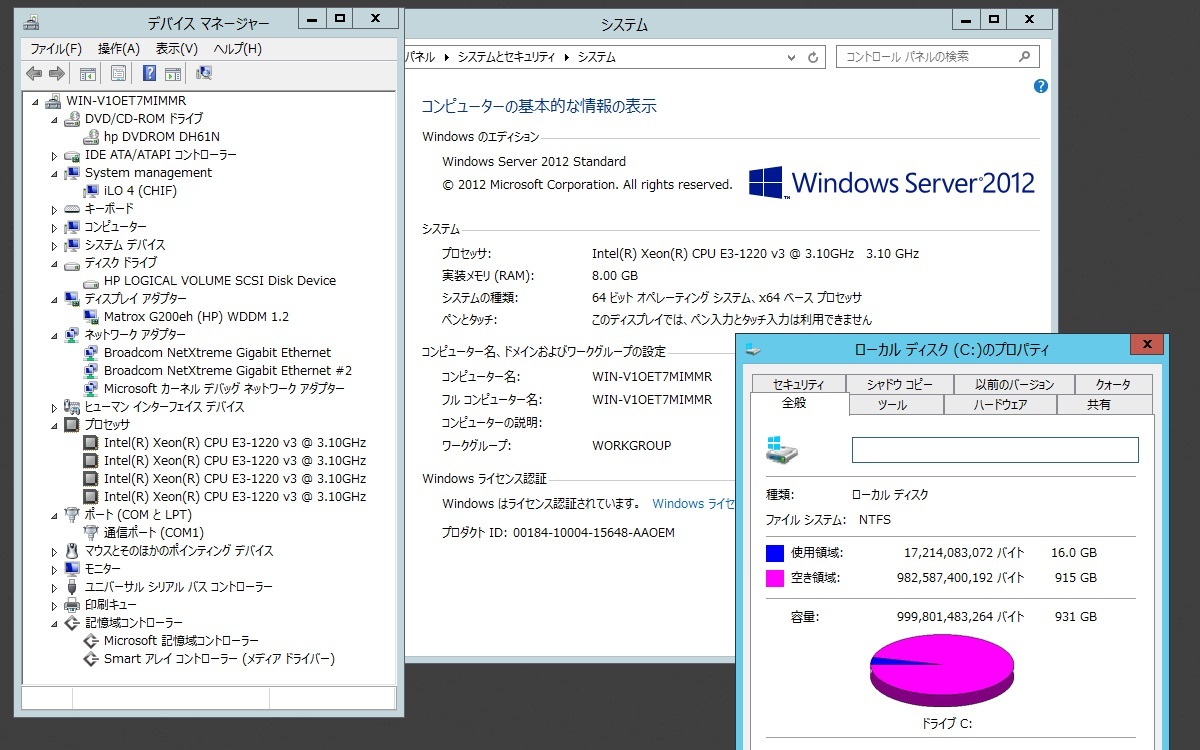
Task: Switch to ハードウェア tab
Action: point(1000,405)
